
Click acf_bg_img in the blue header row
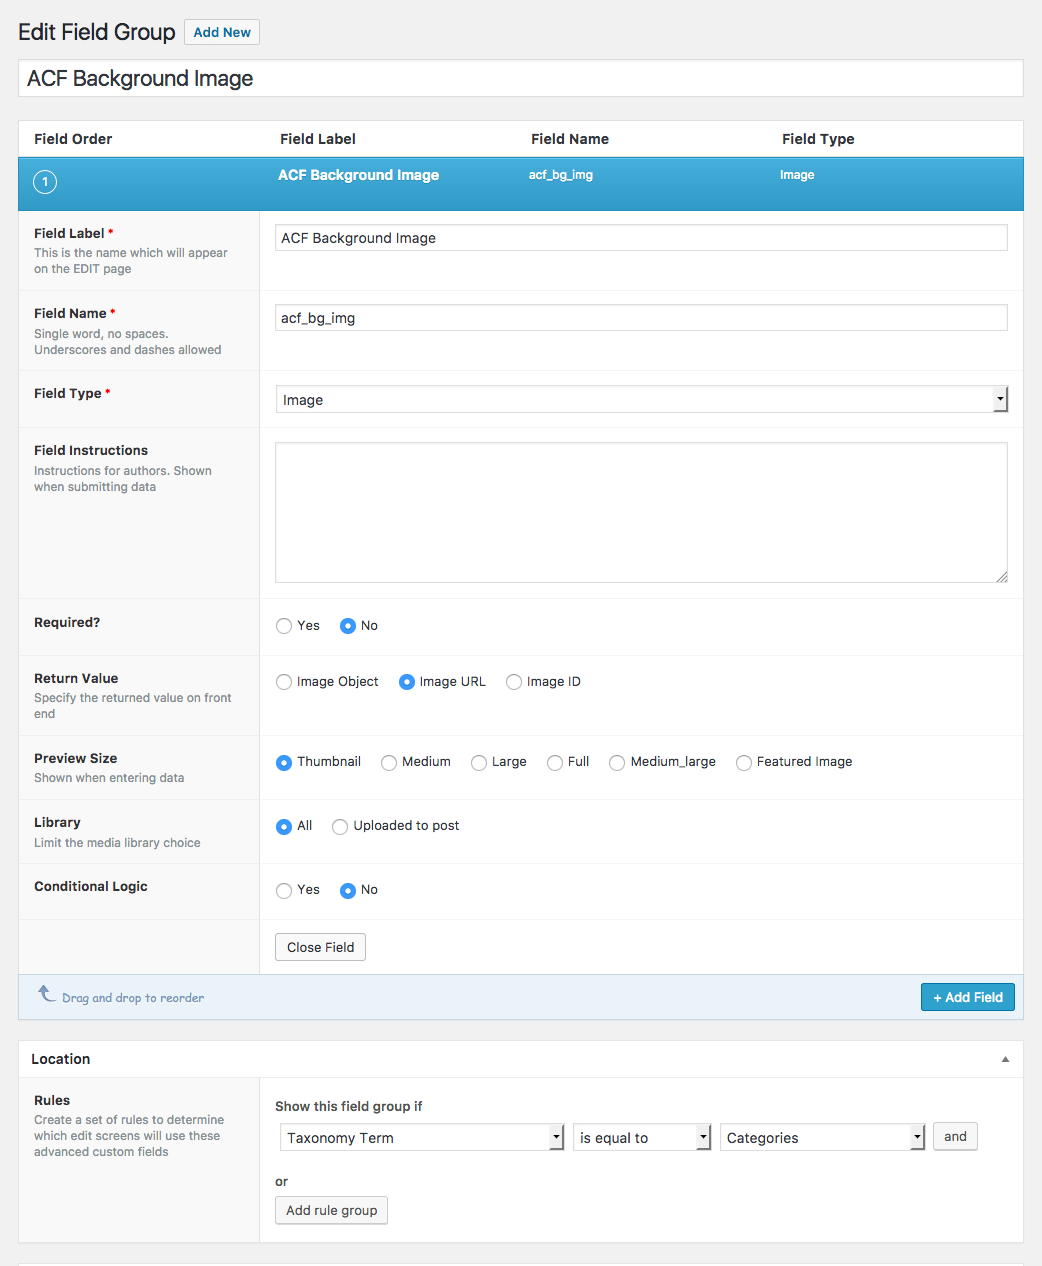(x=561, y=175)
